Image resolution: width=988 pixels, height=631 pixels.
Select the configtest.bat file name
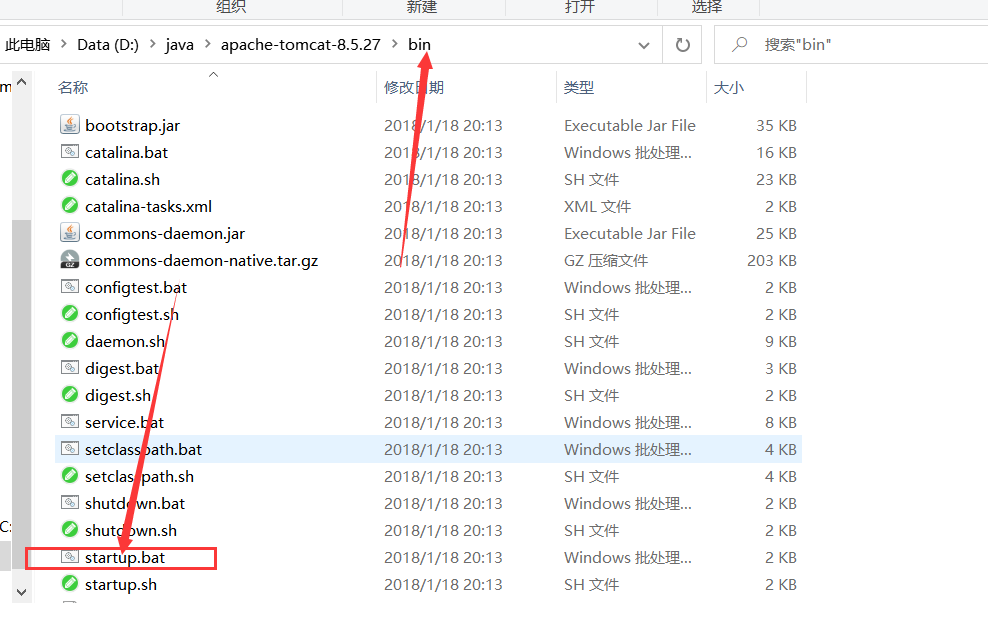136,288
